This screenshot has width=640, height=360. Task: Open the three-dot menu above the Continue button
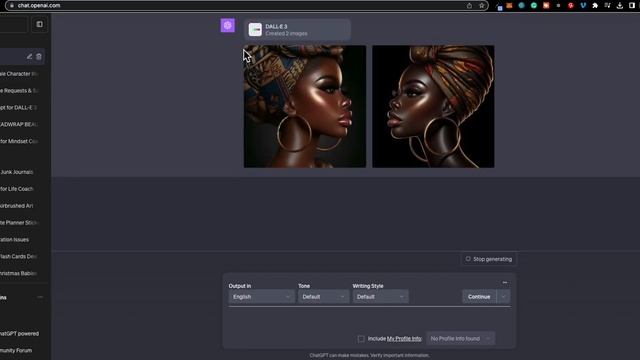click(x=505, y=282)
